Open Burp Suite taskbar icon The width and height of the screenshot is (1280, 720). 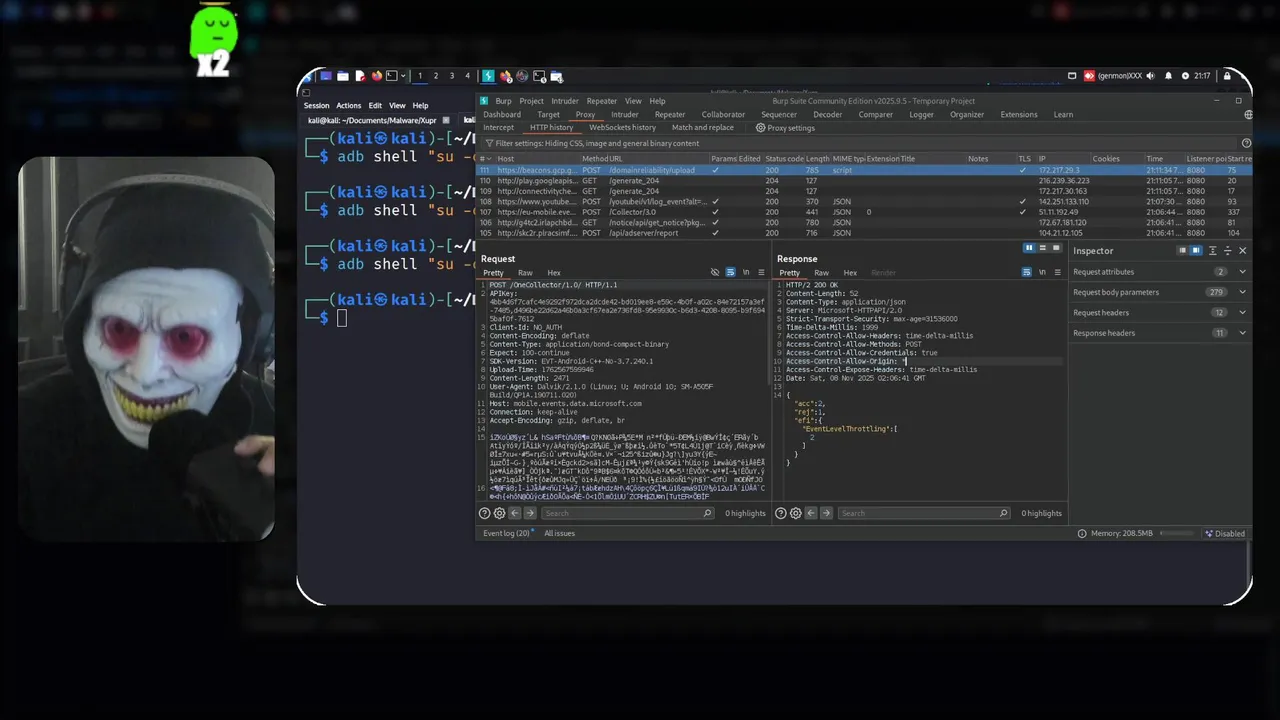click(488, 76)
